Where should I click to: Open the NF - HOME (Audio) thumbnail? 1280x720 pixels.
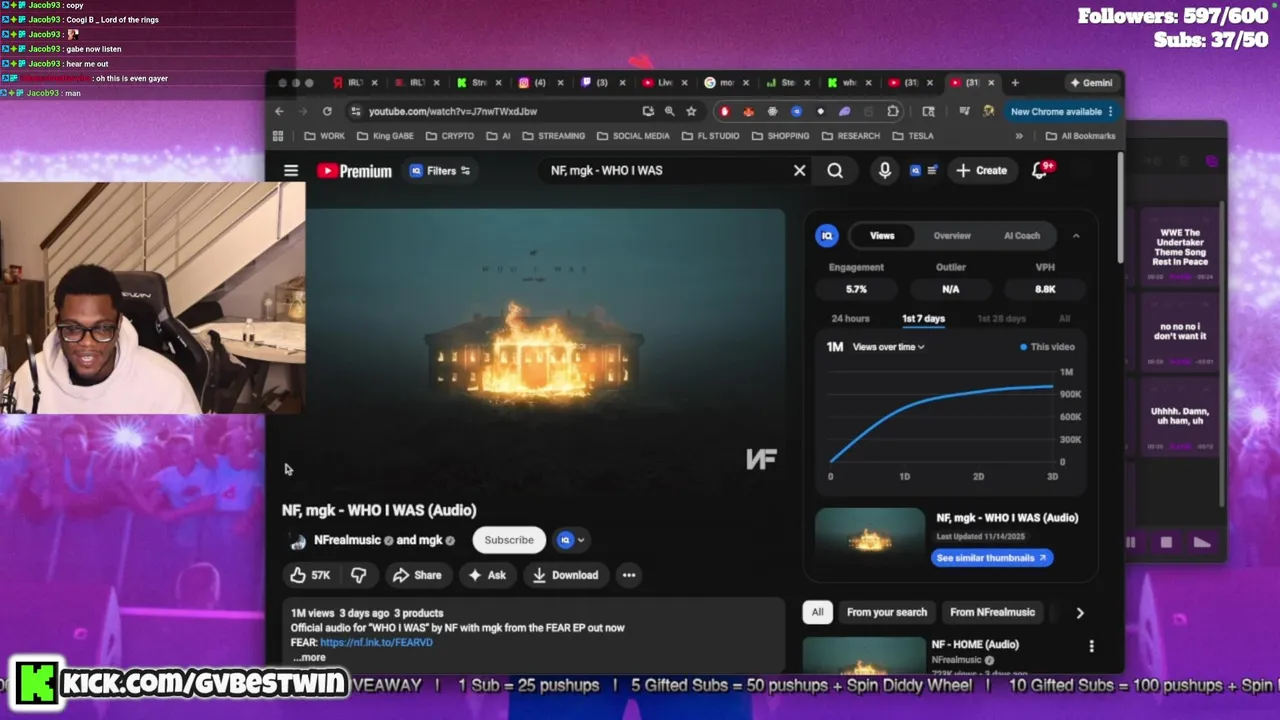click(864, 655)
